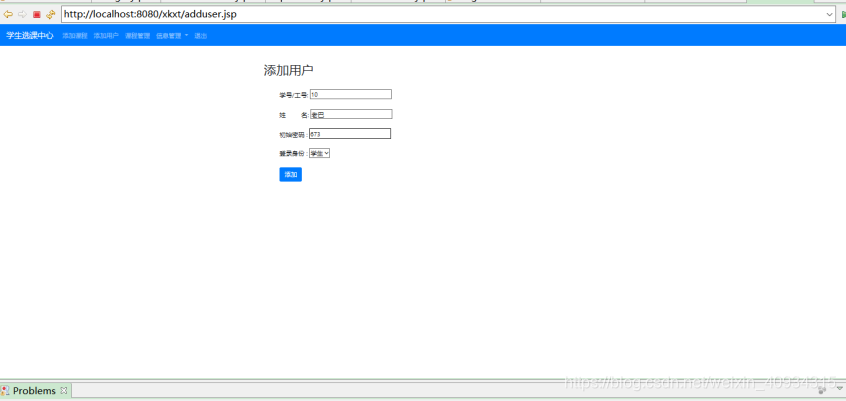This screenshot has height=401, width=846.
Task: Go forward with the grey right arrow
Action: click(22, 15)
